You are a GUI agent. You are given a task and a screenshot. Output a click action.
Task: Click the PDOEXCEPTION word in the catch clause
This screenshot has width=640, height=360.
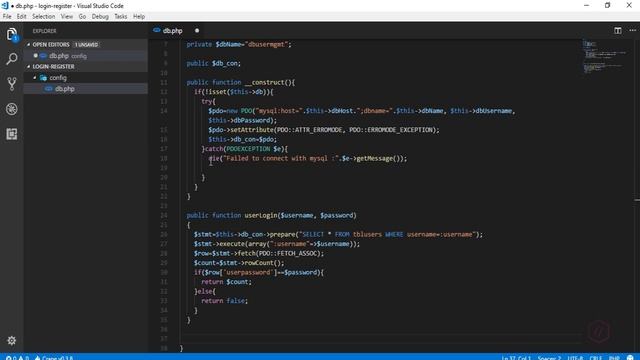(x=248, y=149)
